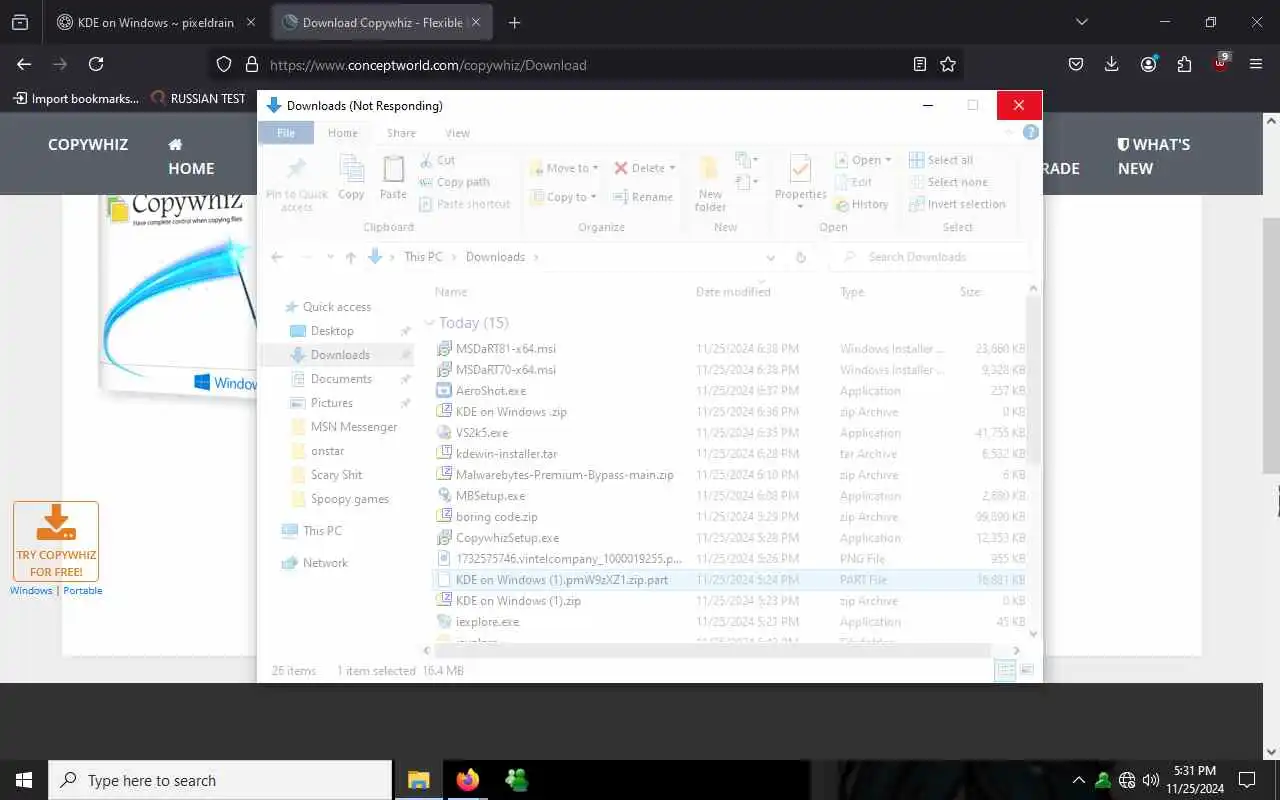Click the Search Downloads field
Screen dimensions: 1280x800
[929, 257]
